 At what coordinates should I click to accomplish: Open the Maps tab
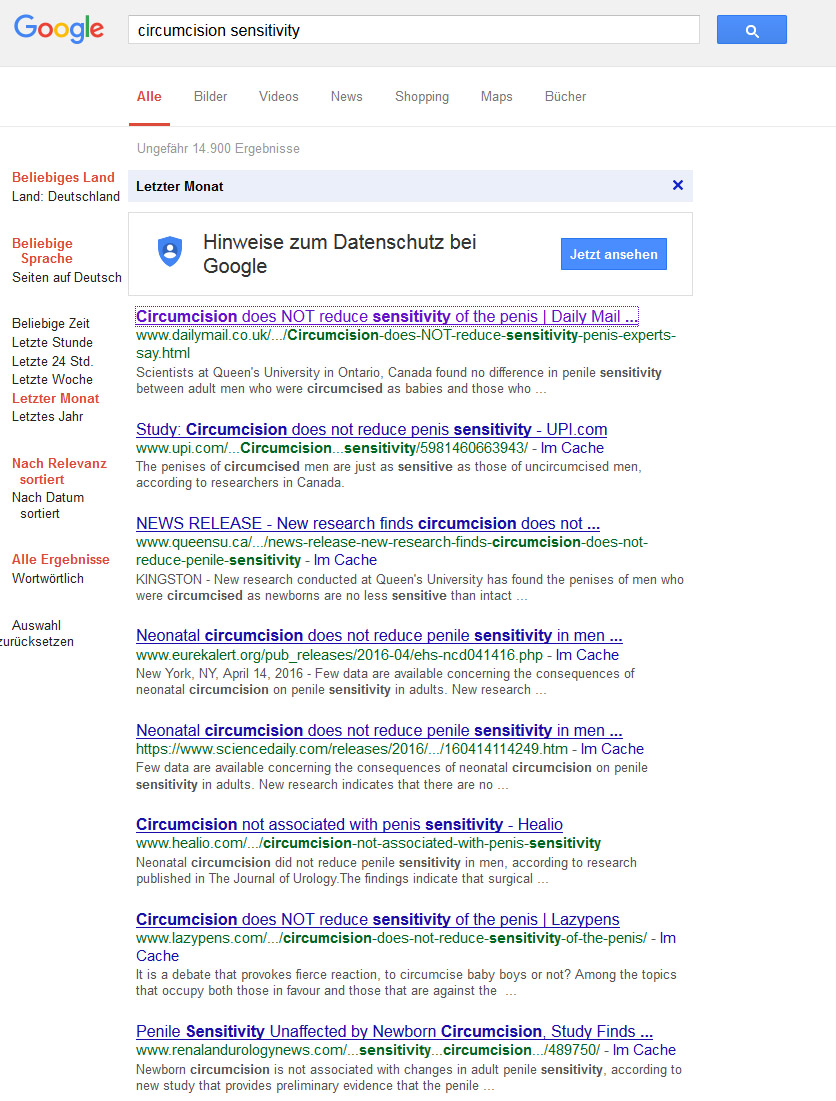pyautogui.click(x=496, y=97)
